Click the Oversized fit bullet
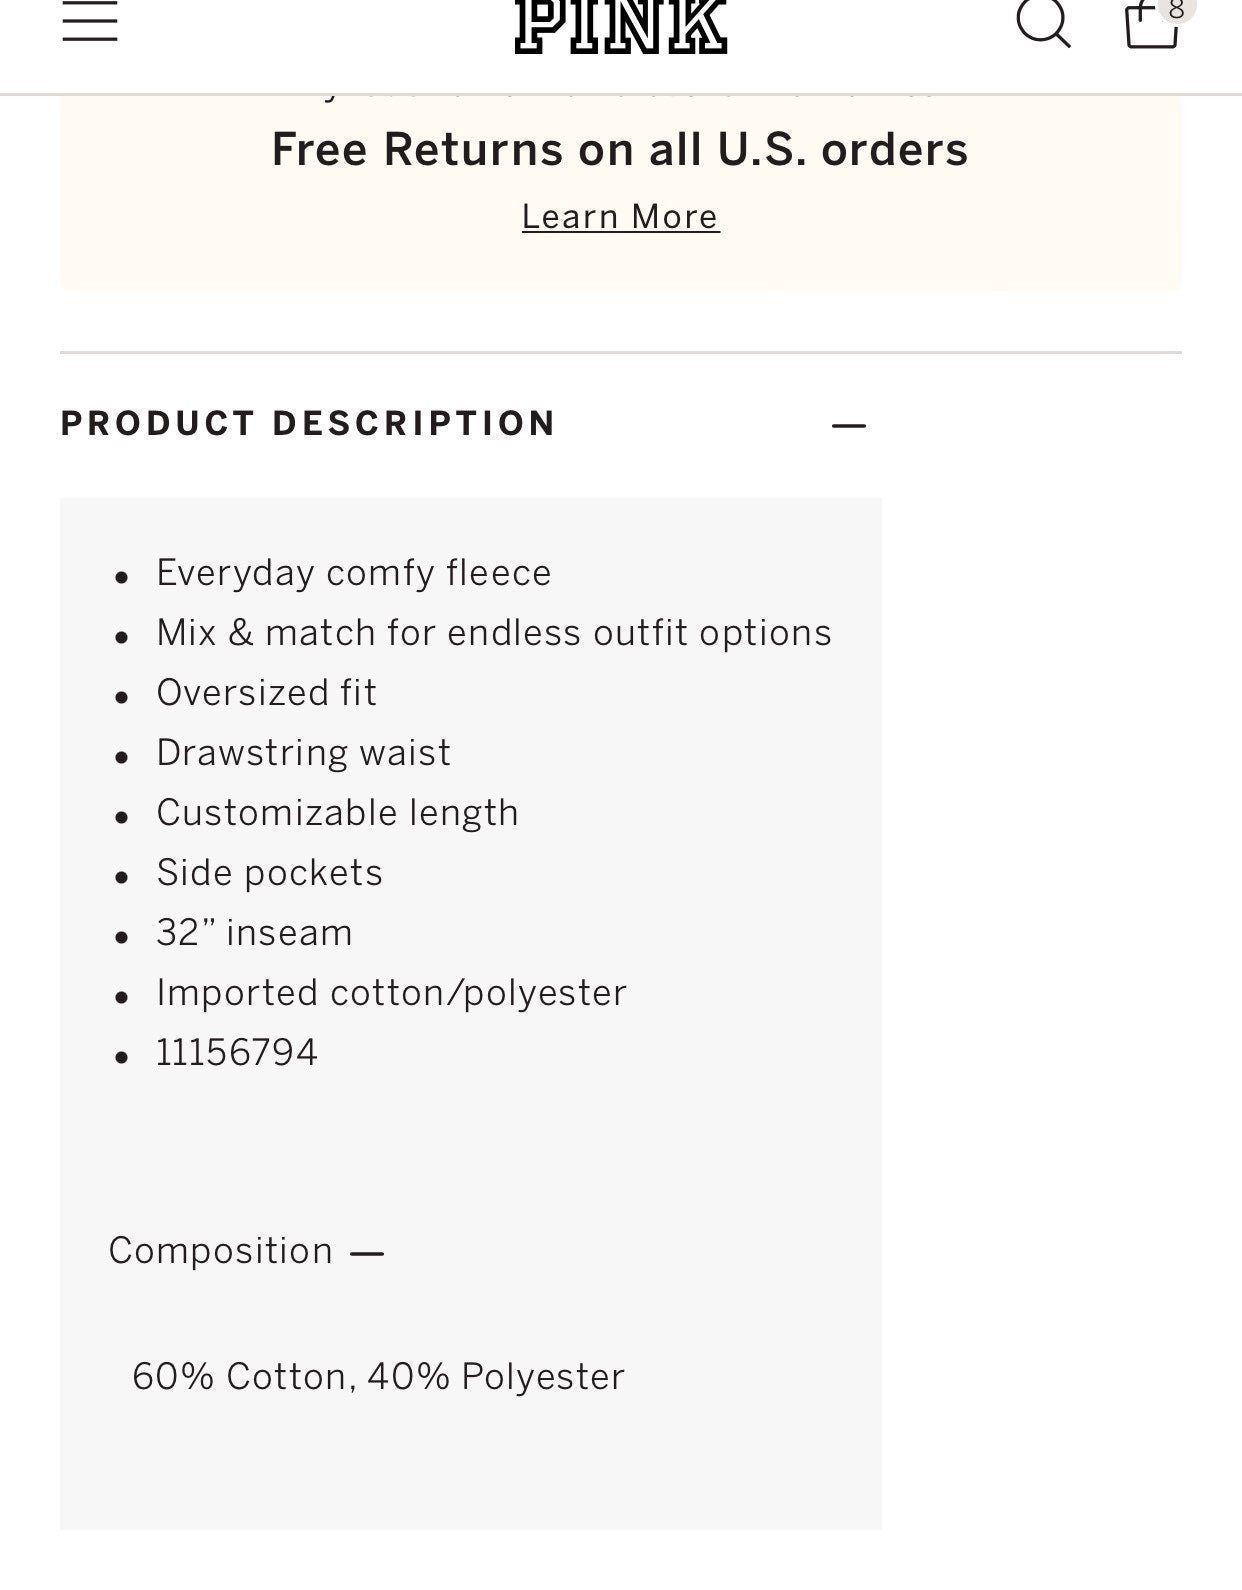The height and width of the screenshot is (1590, 1242). coord(266,692)
